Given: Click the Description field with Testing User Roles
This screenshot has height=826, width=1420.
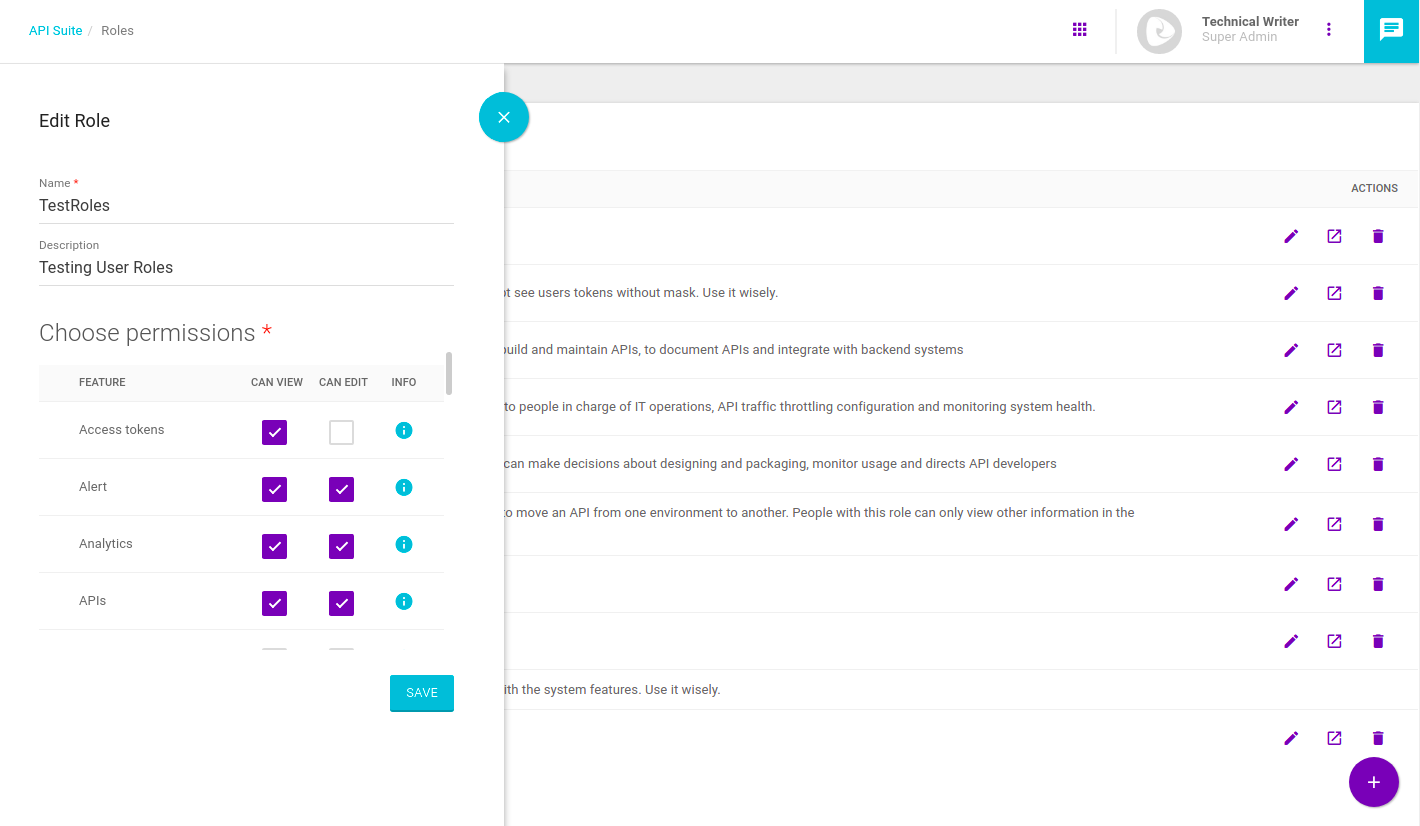Looking at the screenshot, I should tap(246, 268).
